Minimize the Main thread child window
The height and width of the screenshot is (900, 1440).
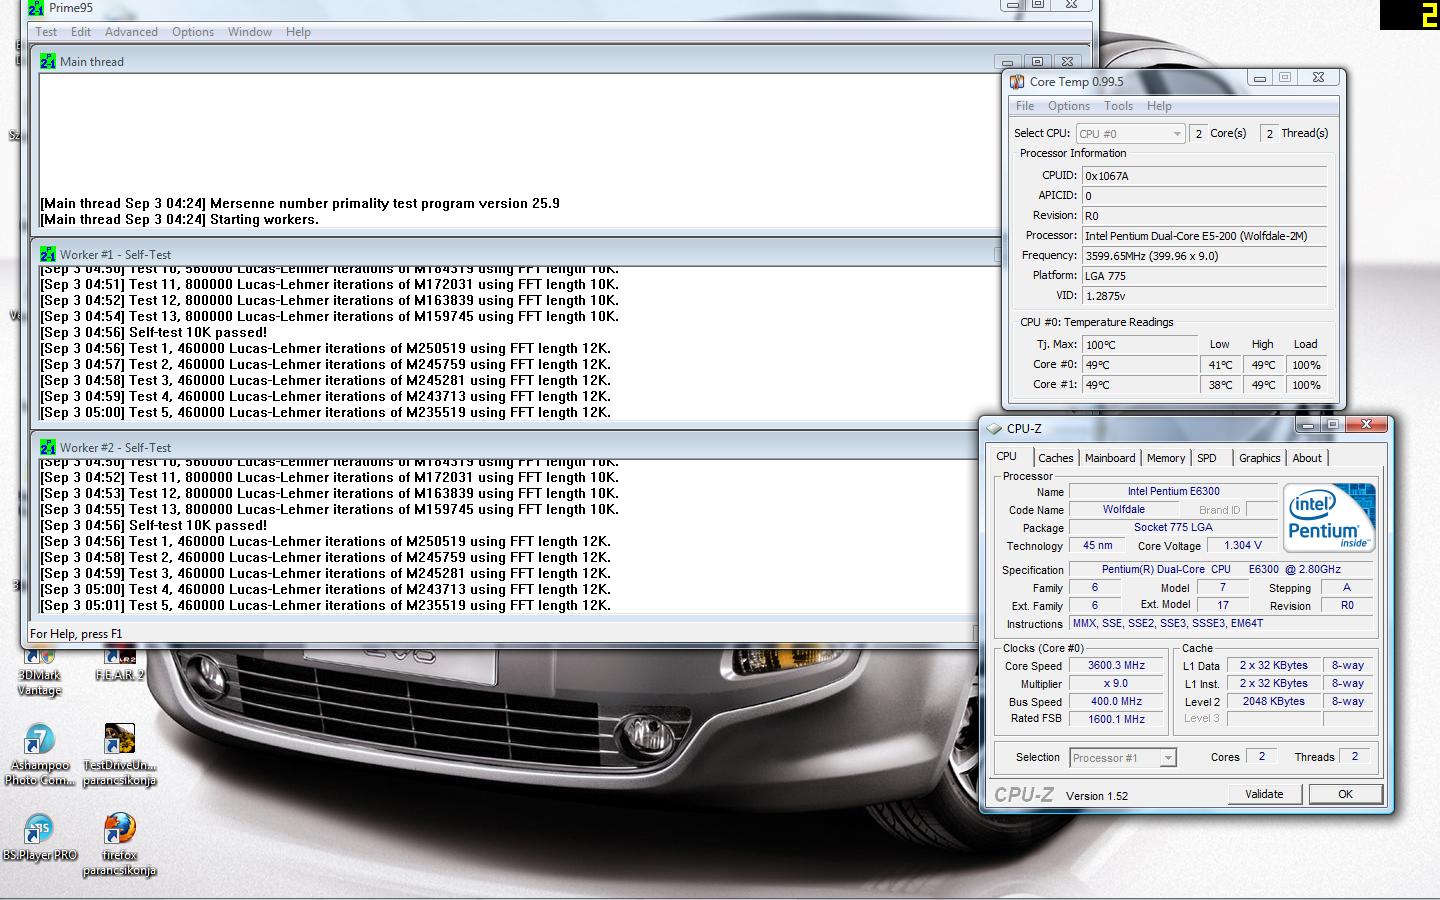(1008, 62)
